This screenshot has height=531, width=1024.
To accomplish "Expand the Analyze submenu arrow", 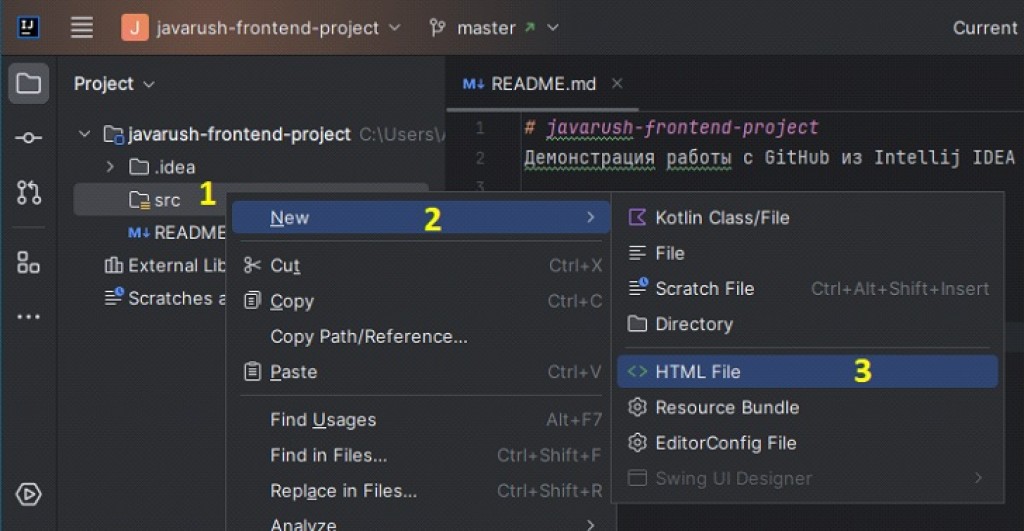I will (x=590, y=524).
